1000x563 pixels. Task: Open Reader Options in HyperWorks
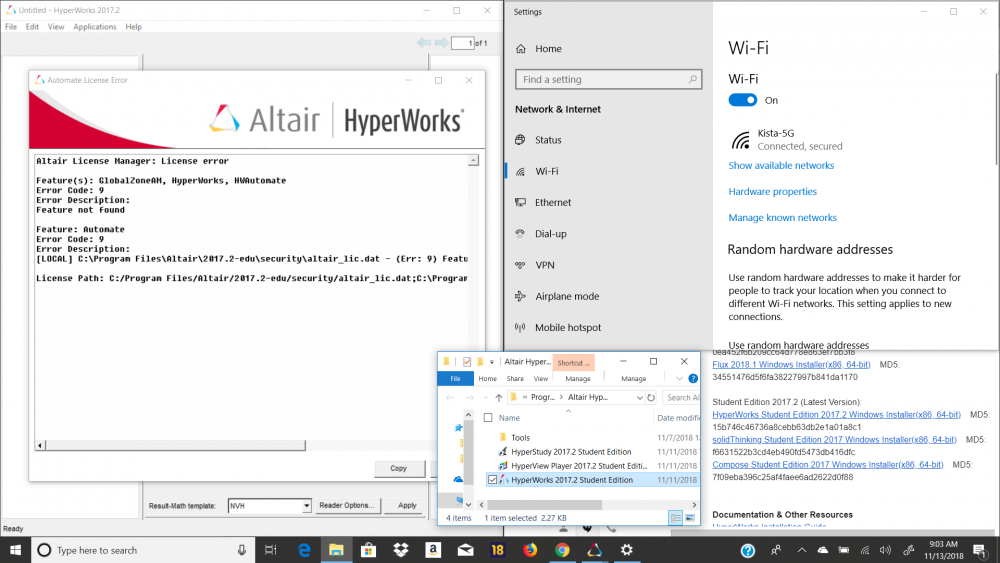346,506
